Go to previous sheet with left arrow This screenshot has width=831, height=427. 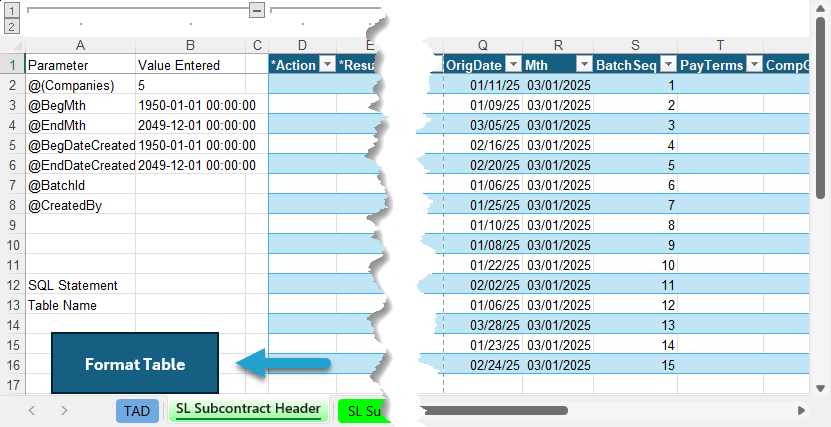[x=32, y=411]
